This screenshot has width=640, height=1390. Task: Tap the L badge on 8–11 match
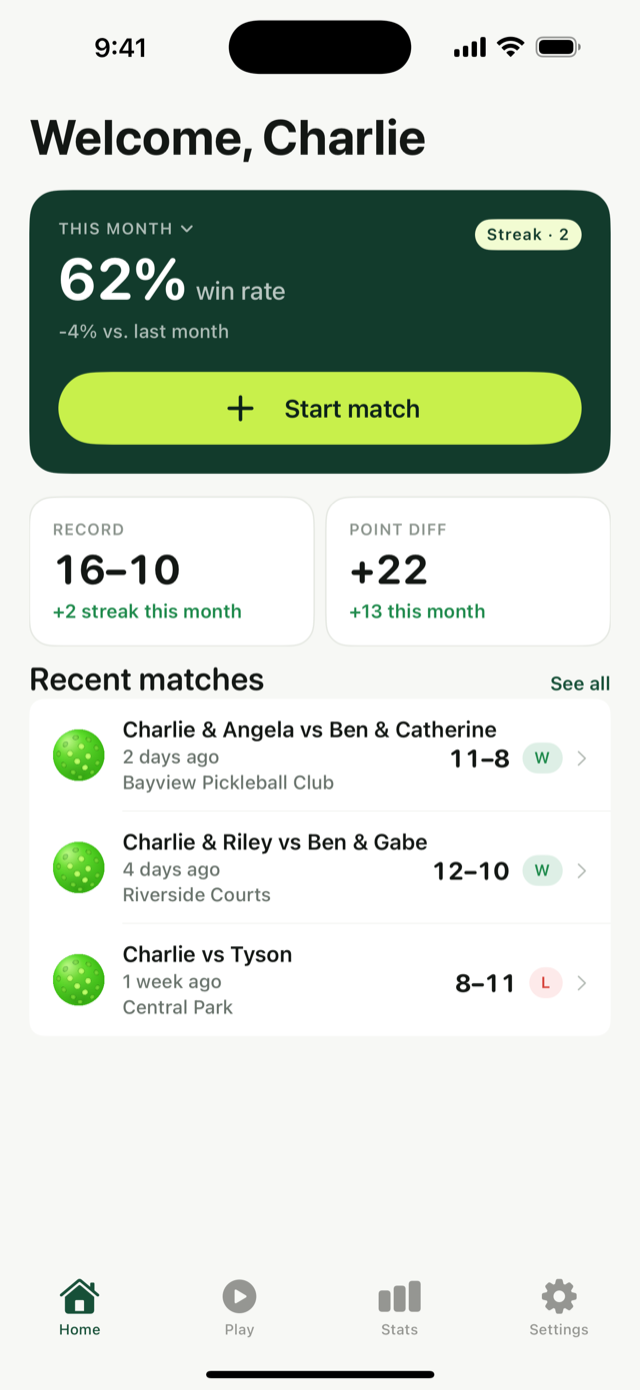tap(545, 982)
